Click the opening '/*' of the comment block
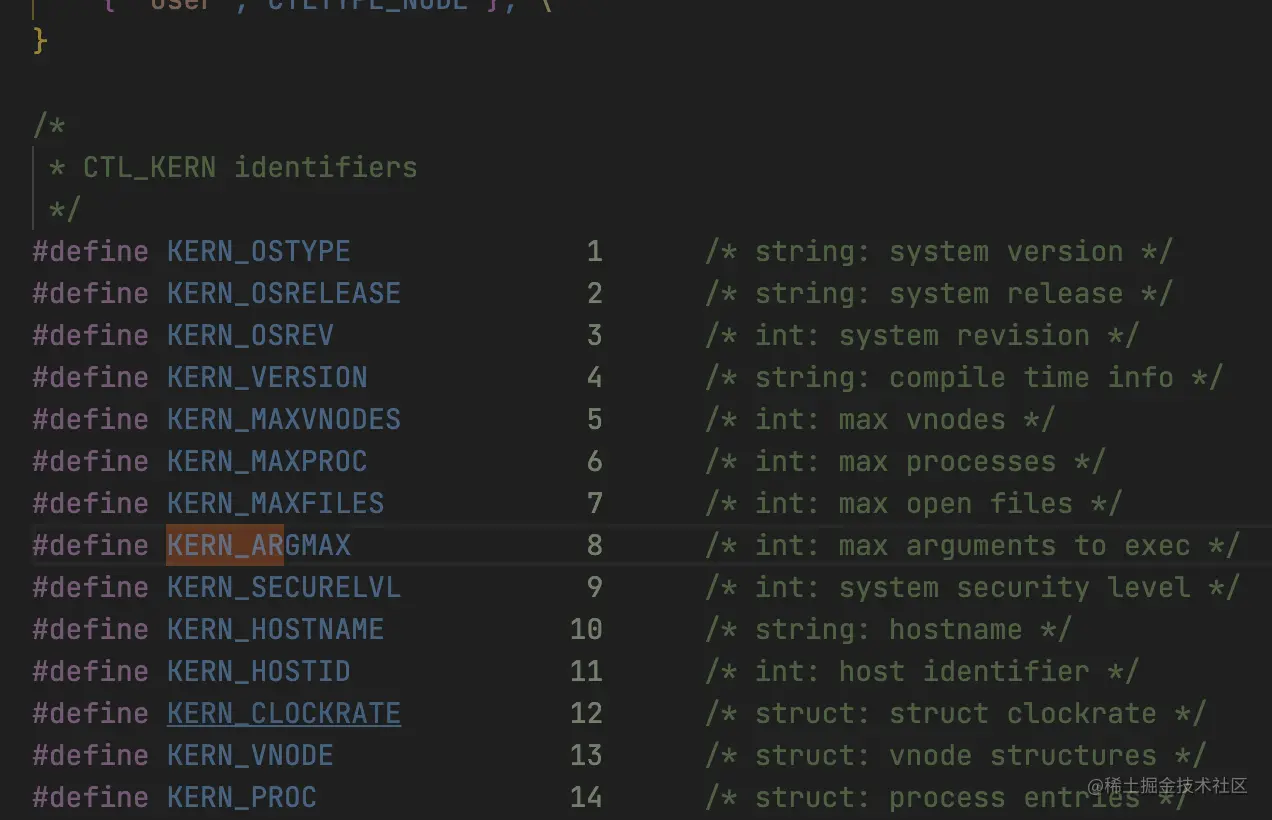Viewport: 1272px width, 820px height. click(49, 126)
